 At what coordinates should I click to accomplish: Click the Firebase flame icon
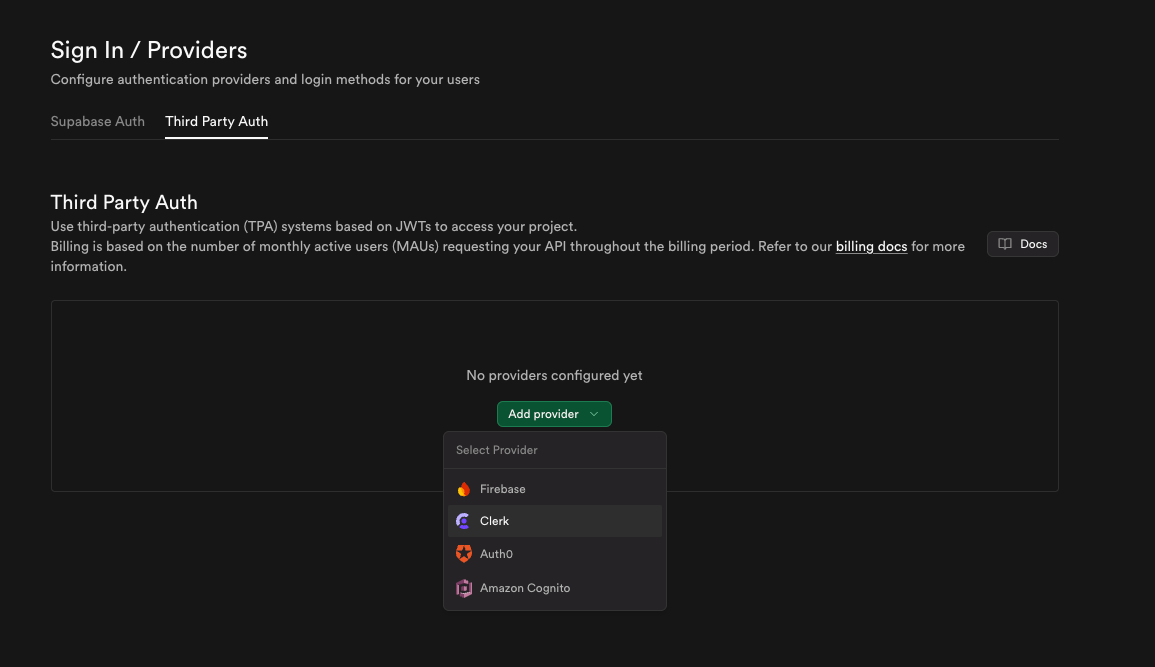[x=463, y=490]
